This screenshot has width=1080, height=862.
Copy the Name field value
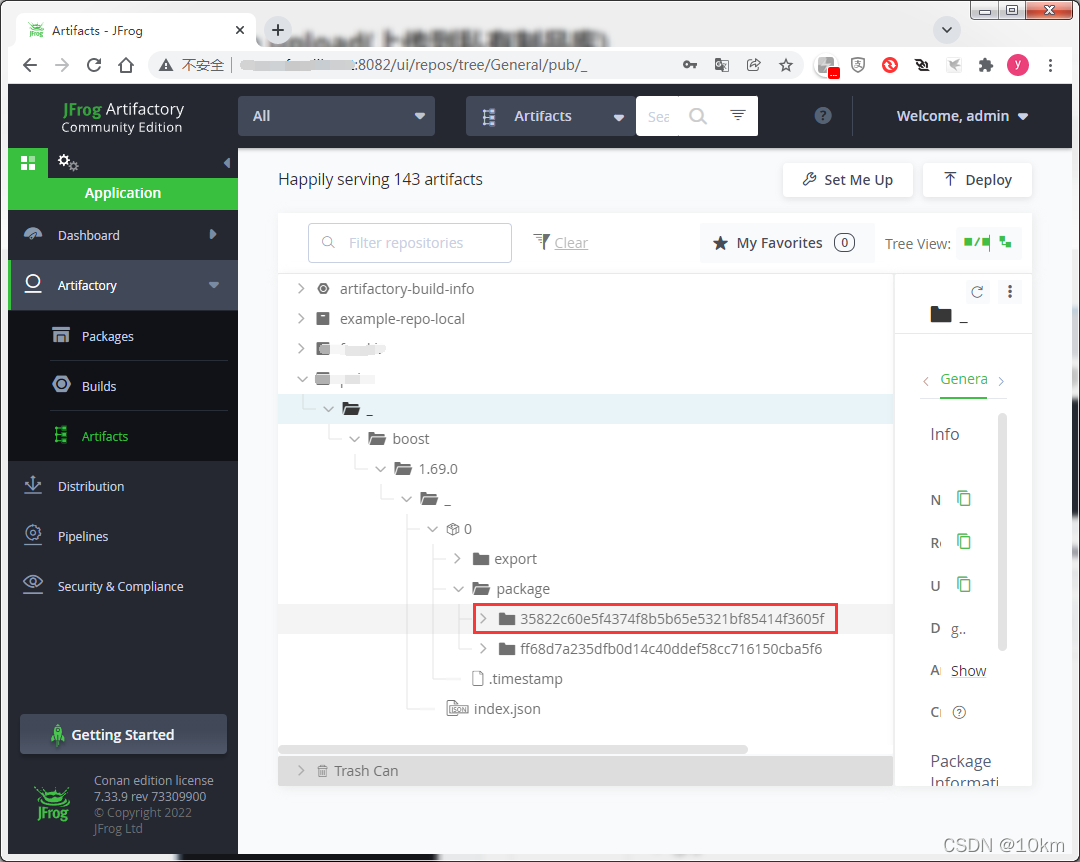(964, 498)
